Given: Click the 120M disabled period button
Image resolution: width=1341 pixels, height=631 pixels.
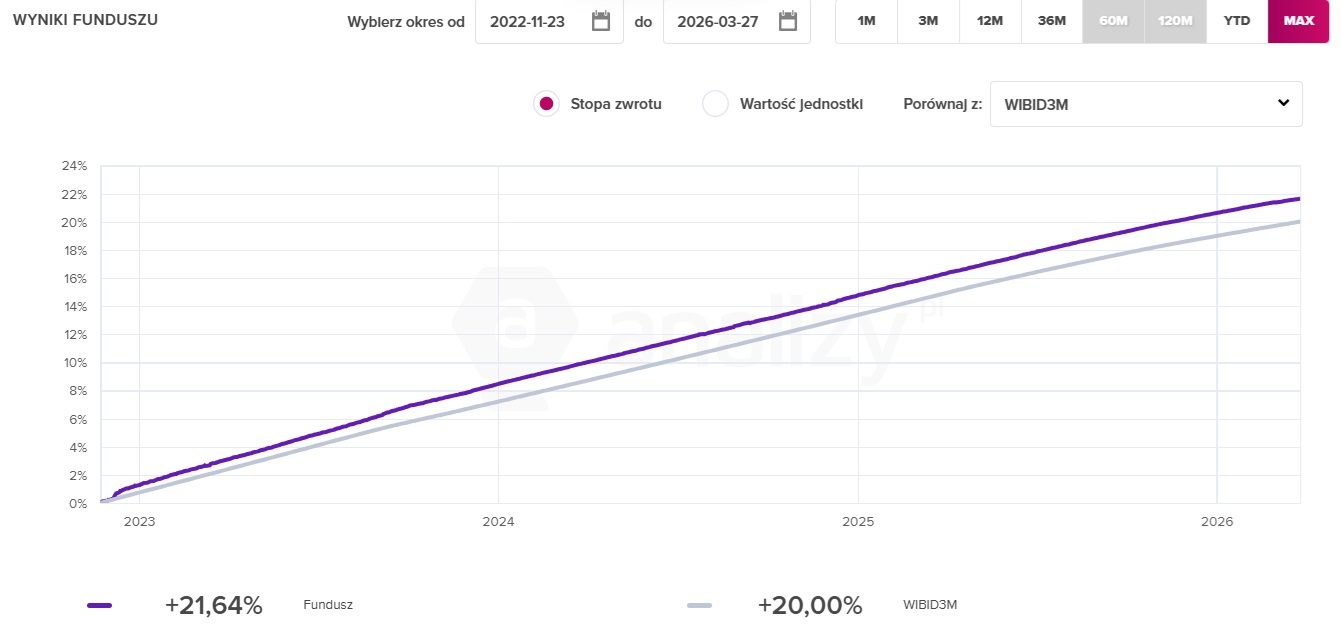Looking at the screenshot, I should 1175,21.
